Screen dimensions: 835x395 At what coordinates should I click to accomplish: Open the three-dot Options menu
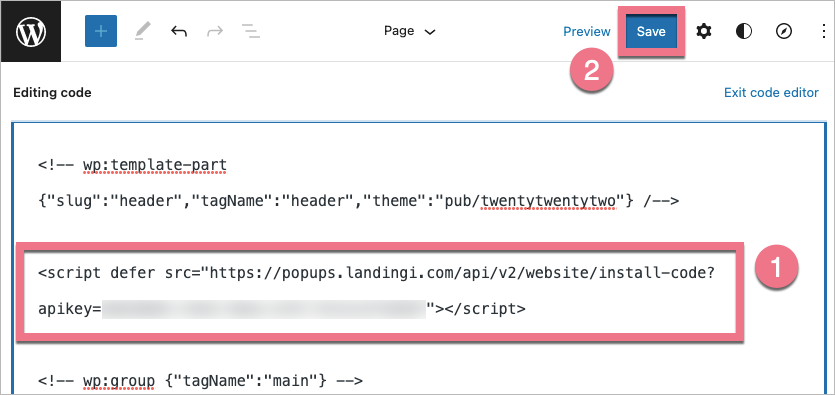[x=823, y=31]
